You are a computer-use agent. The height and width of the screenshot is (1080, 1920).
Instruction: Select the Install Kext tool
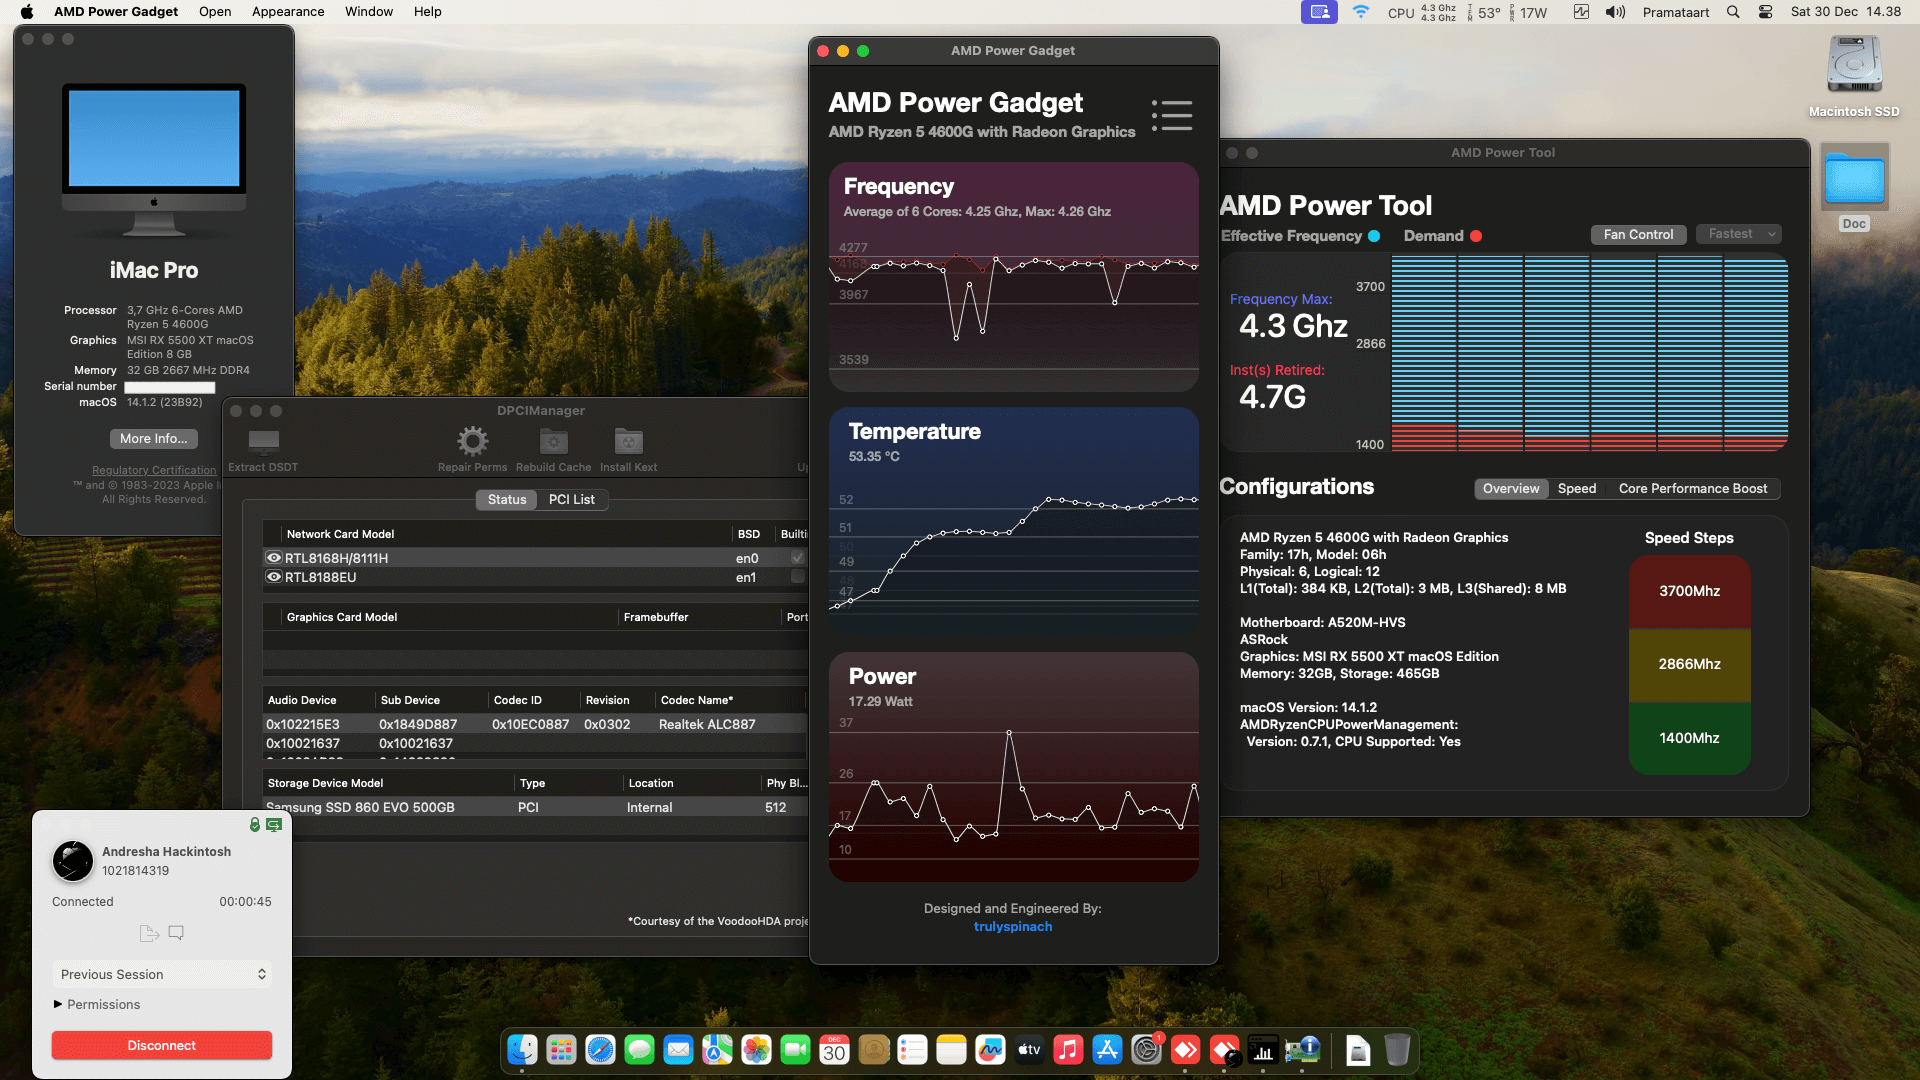pyautogui.click(x=628, y=441)
